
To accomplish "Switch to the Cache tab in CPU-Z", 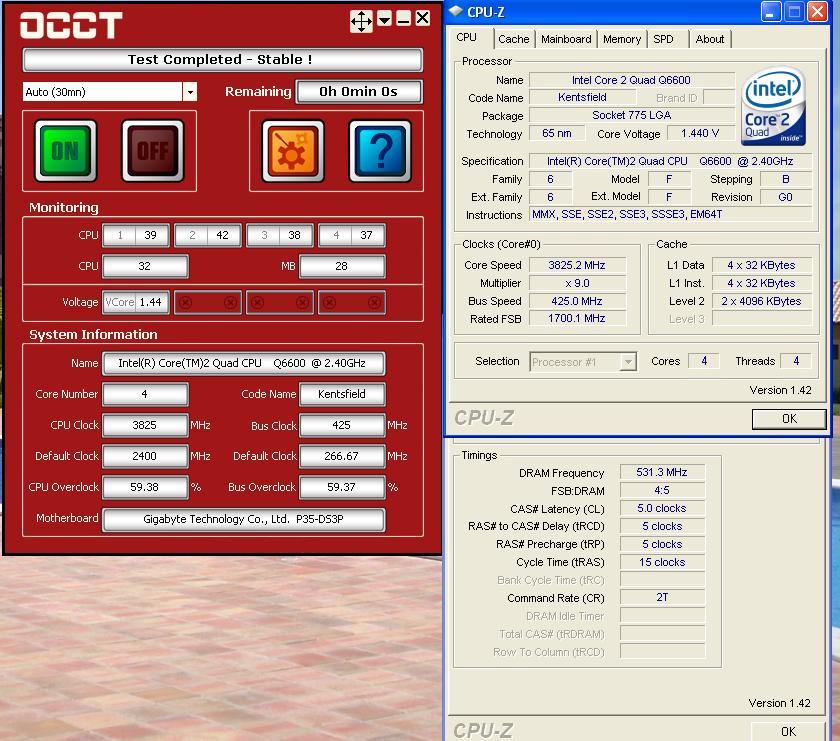I will [513, 39].
